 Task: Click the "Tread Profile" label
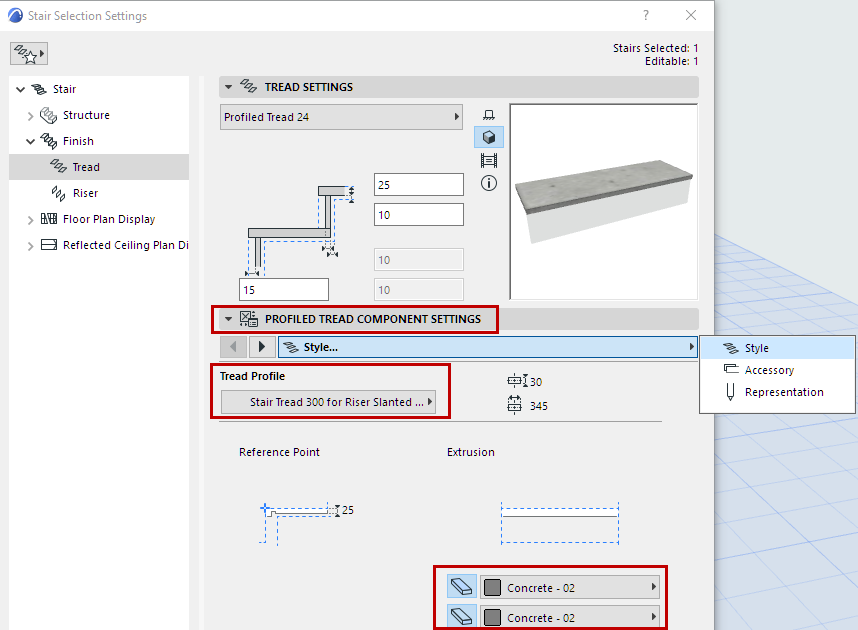pyautogui.click(x=252, y=376)
